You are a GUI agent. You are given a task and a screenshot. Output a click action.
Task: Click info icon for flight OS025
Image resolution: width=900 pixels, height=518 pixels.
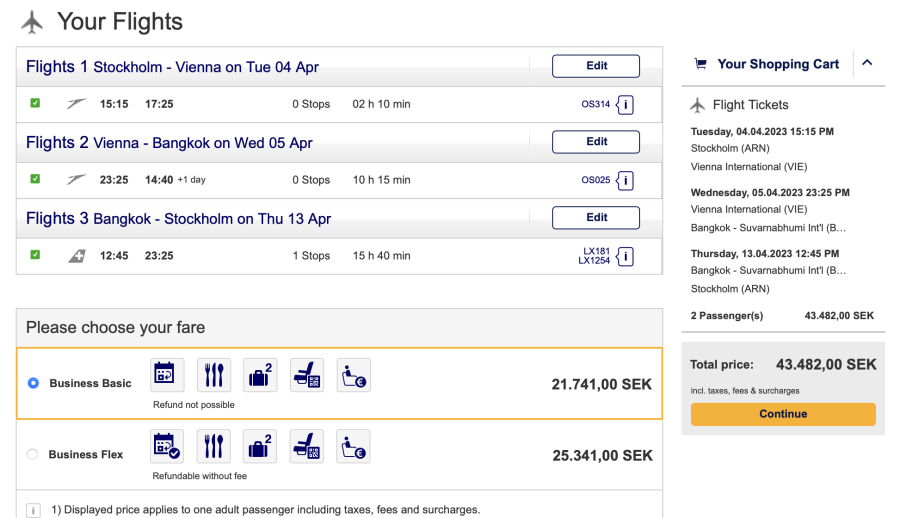(625, 180)
